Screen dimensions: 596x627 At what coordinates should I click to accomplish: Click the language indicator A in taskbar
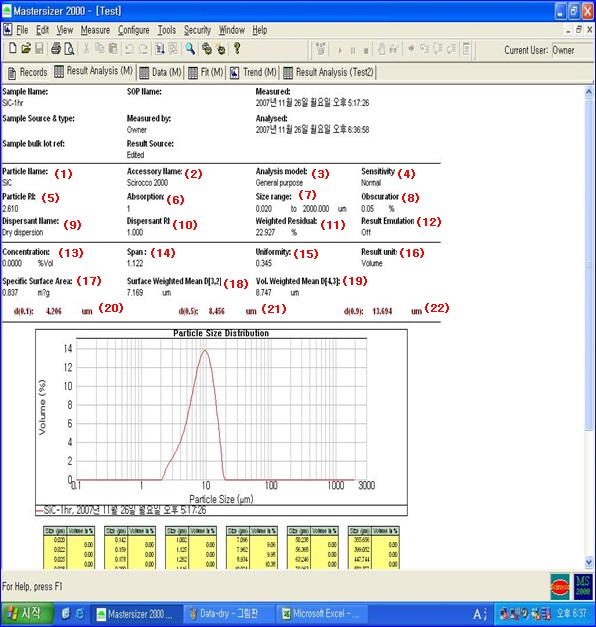point(478,614)
